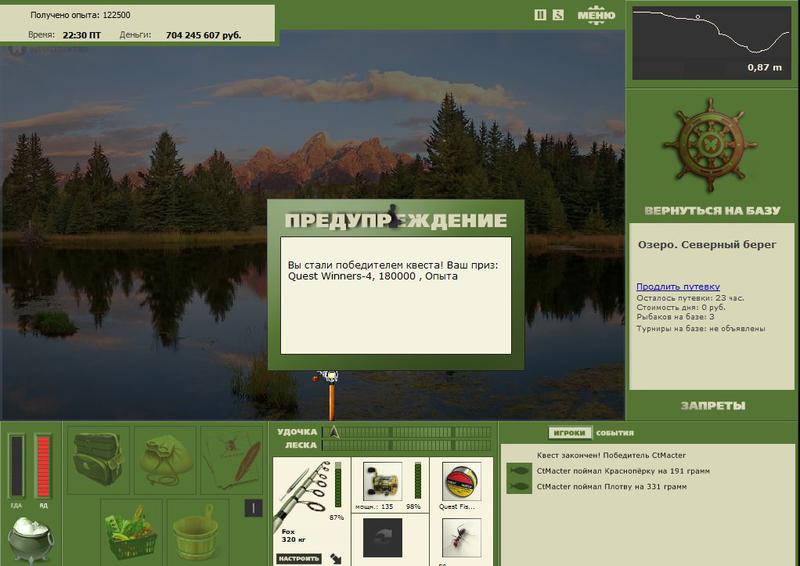
Task: Click the fish icon beside Краснопёрку catch
Action: coord(519,471)
